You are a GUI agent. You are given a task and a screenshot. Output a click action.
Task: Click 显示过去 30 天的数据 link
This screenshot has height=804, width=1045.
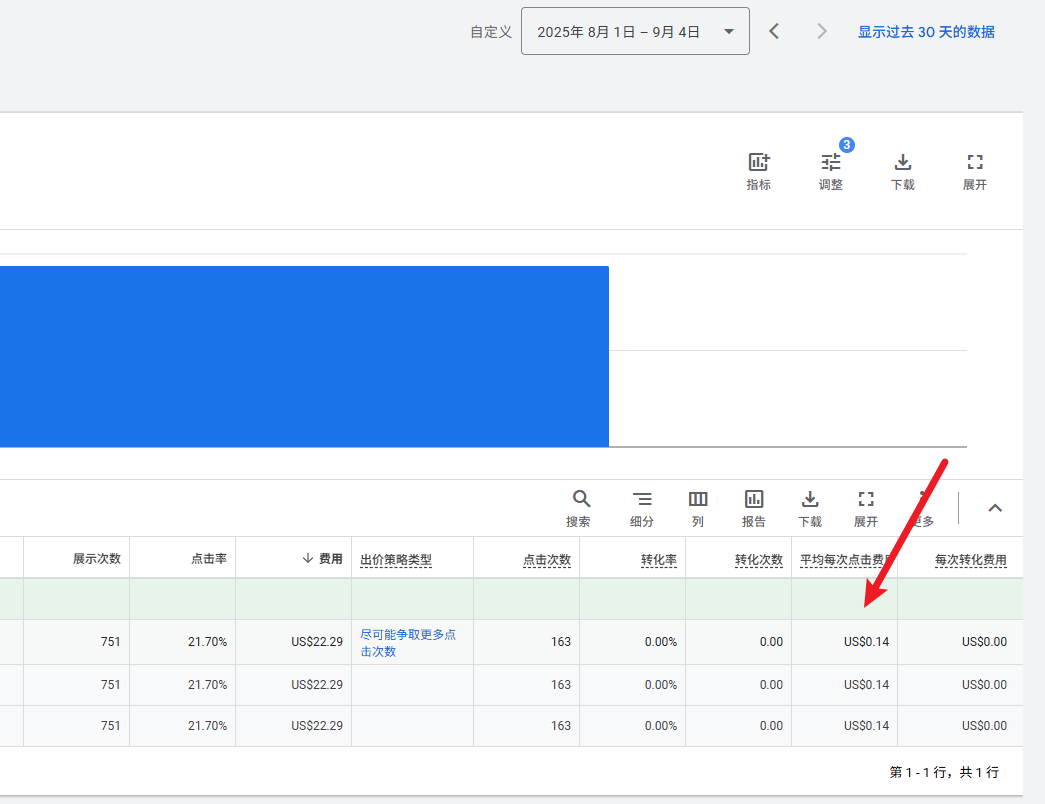(x=926, y=32)
